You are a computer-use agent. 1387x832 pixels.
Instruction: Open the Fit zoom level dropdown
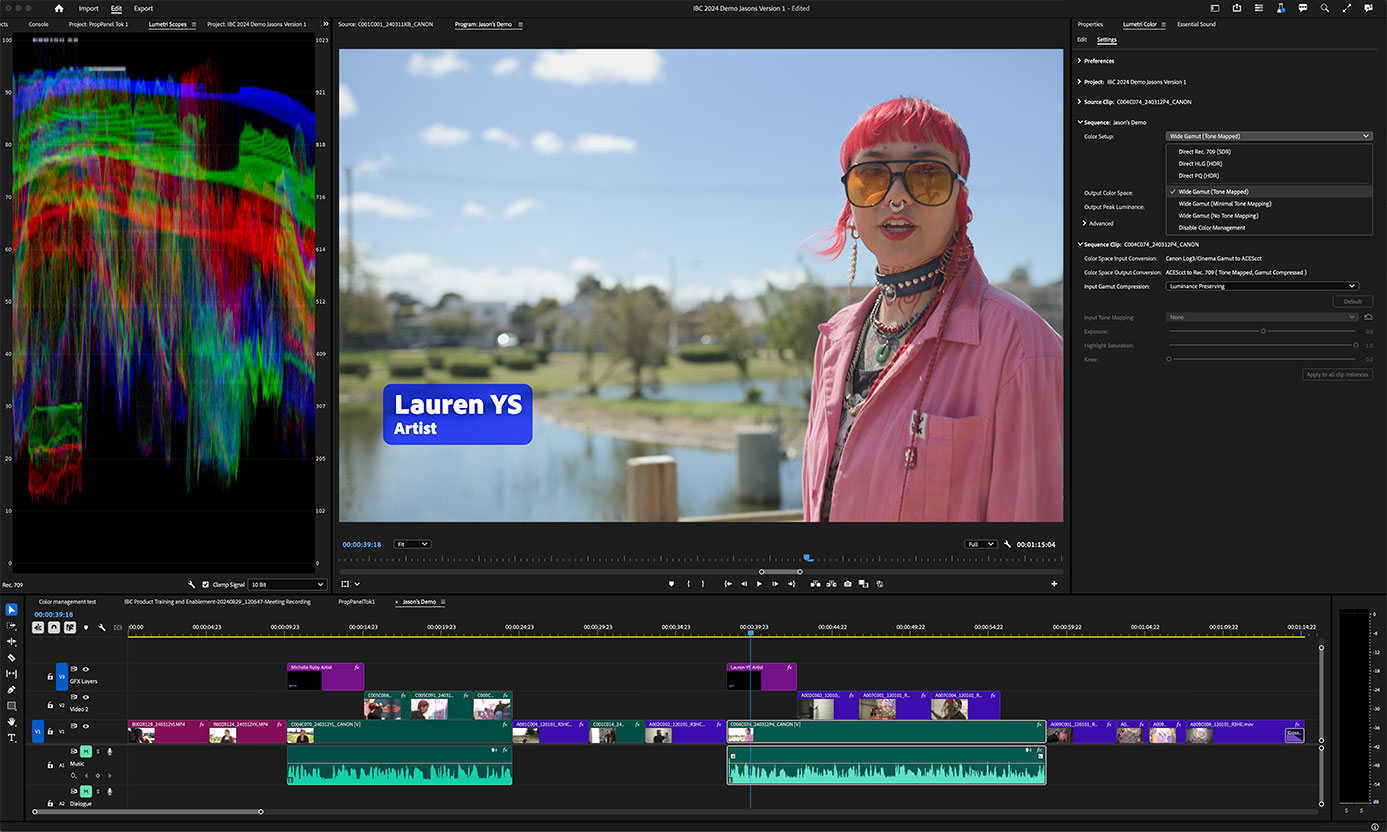pyautogui.click(x=412, y=544)
